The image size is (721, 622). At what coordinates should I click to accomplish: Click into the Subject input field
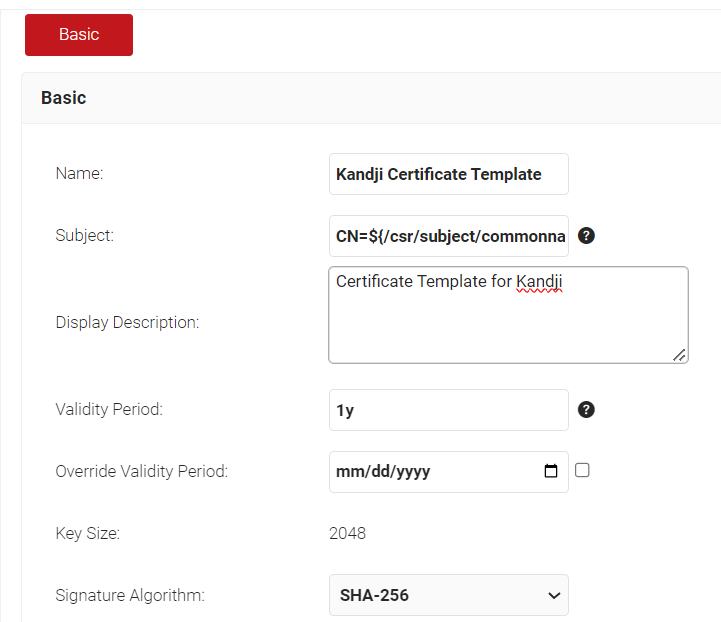(x=448, y=236)
